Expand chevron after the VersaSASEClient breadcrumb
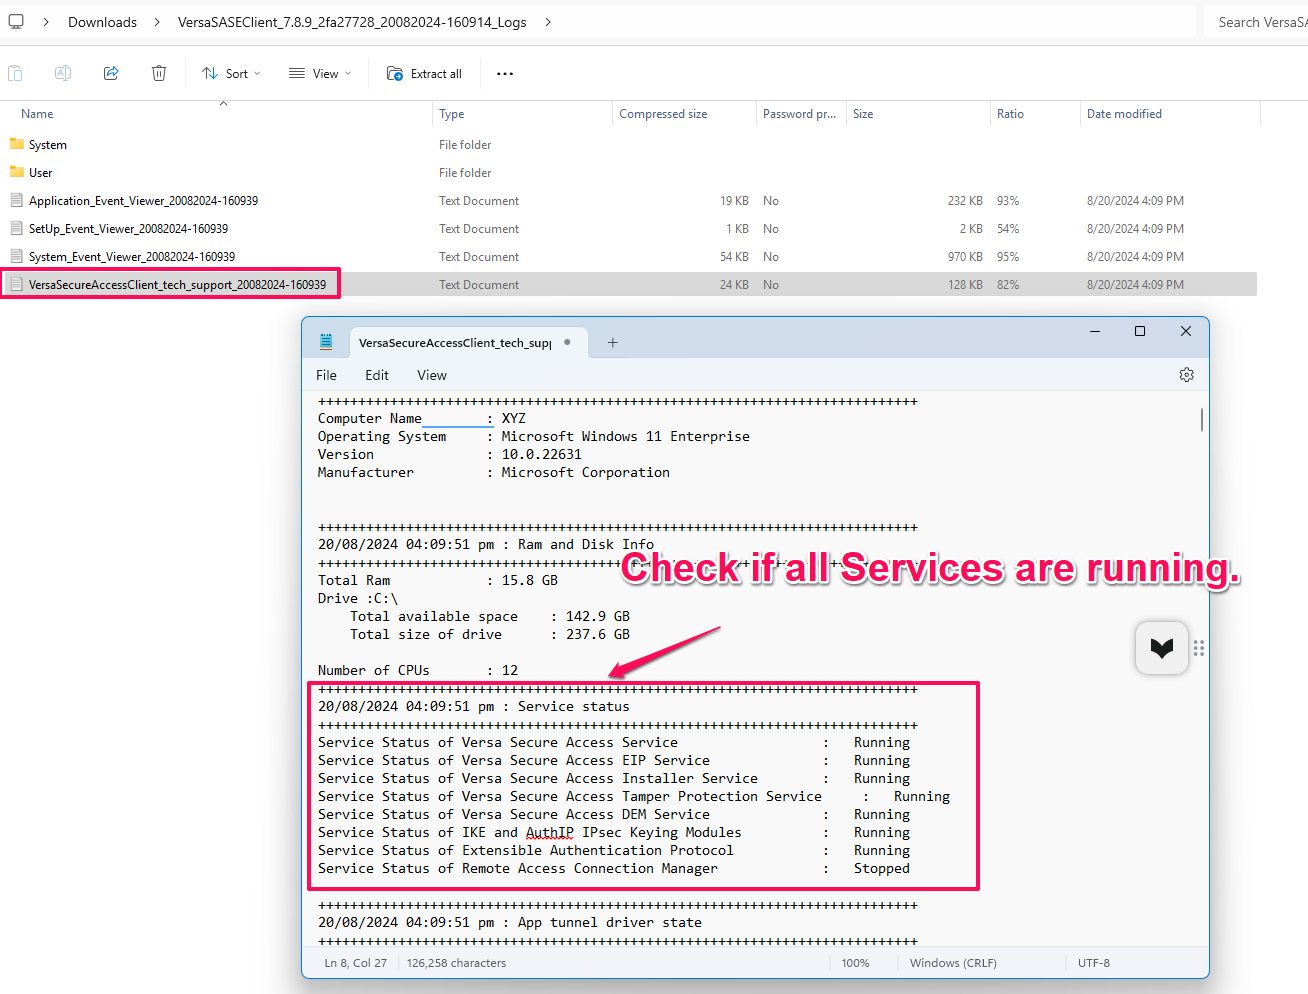The height and width of the screenshot is (994, 1308). (548, 22)
